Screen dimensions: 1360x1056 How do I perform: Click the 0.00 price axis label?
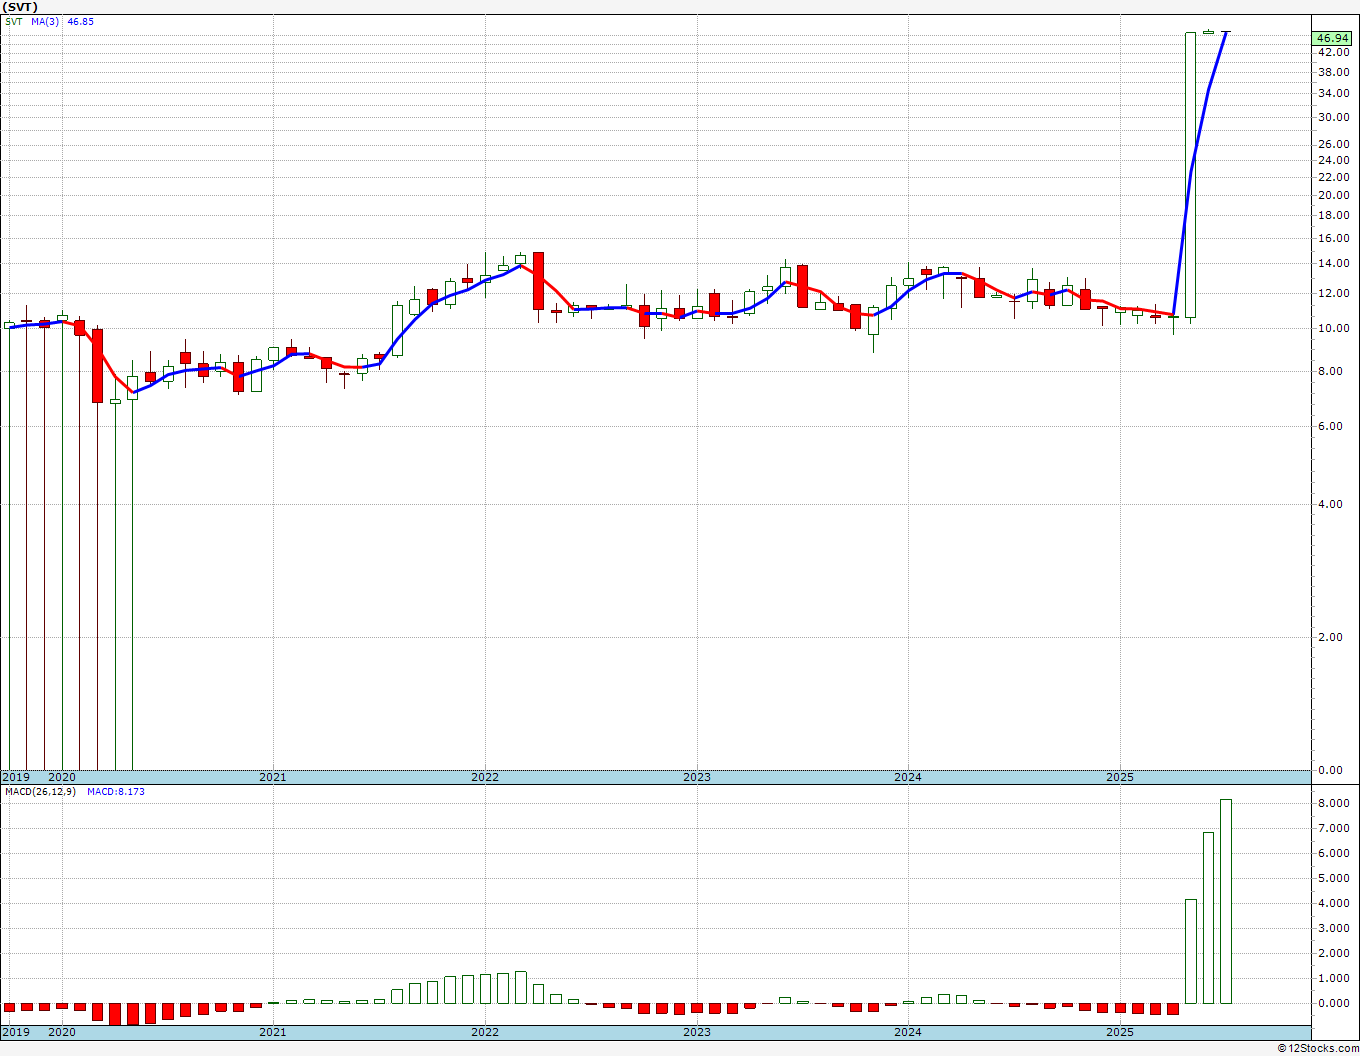[1330, 771]
